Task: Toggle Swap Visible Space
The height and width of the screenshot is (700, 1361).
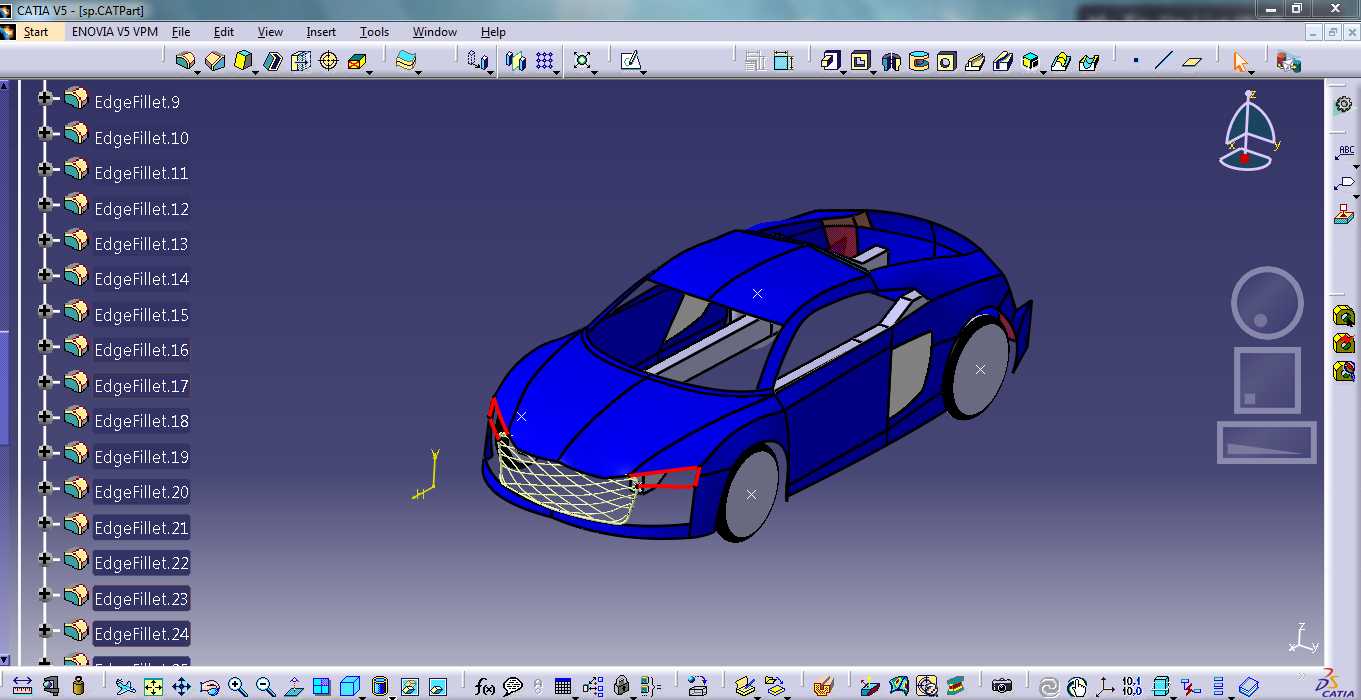Action: [x=437, y=686]
